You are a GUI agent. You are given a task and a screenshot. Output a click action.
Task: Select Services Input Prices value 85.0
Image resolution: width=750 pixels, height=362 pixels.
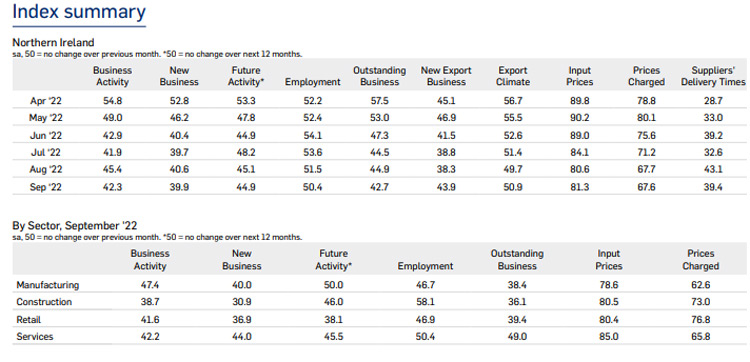pyautogui.click(x=608, y=337)
